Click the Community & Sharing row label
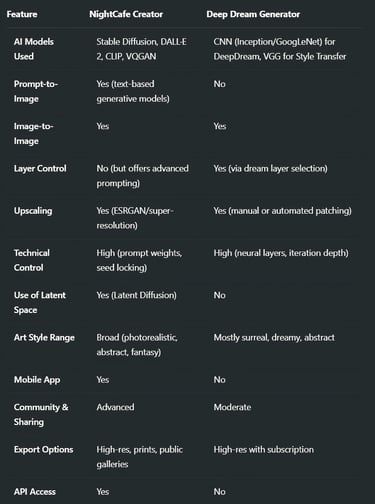 (x=41, y=414)
